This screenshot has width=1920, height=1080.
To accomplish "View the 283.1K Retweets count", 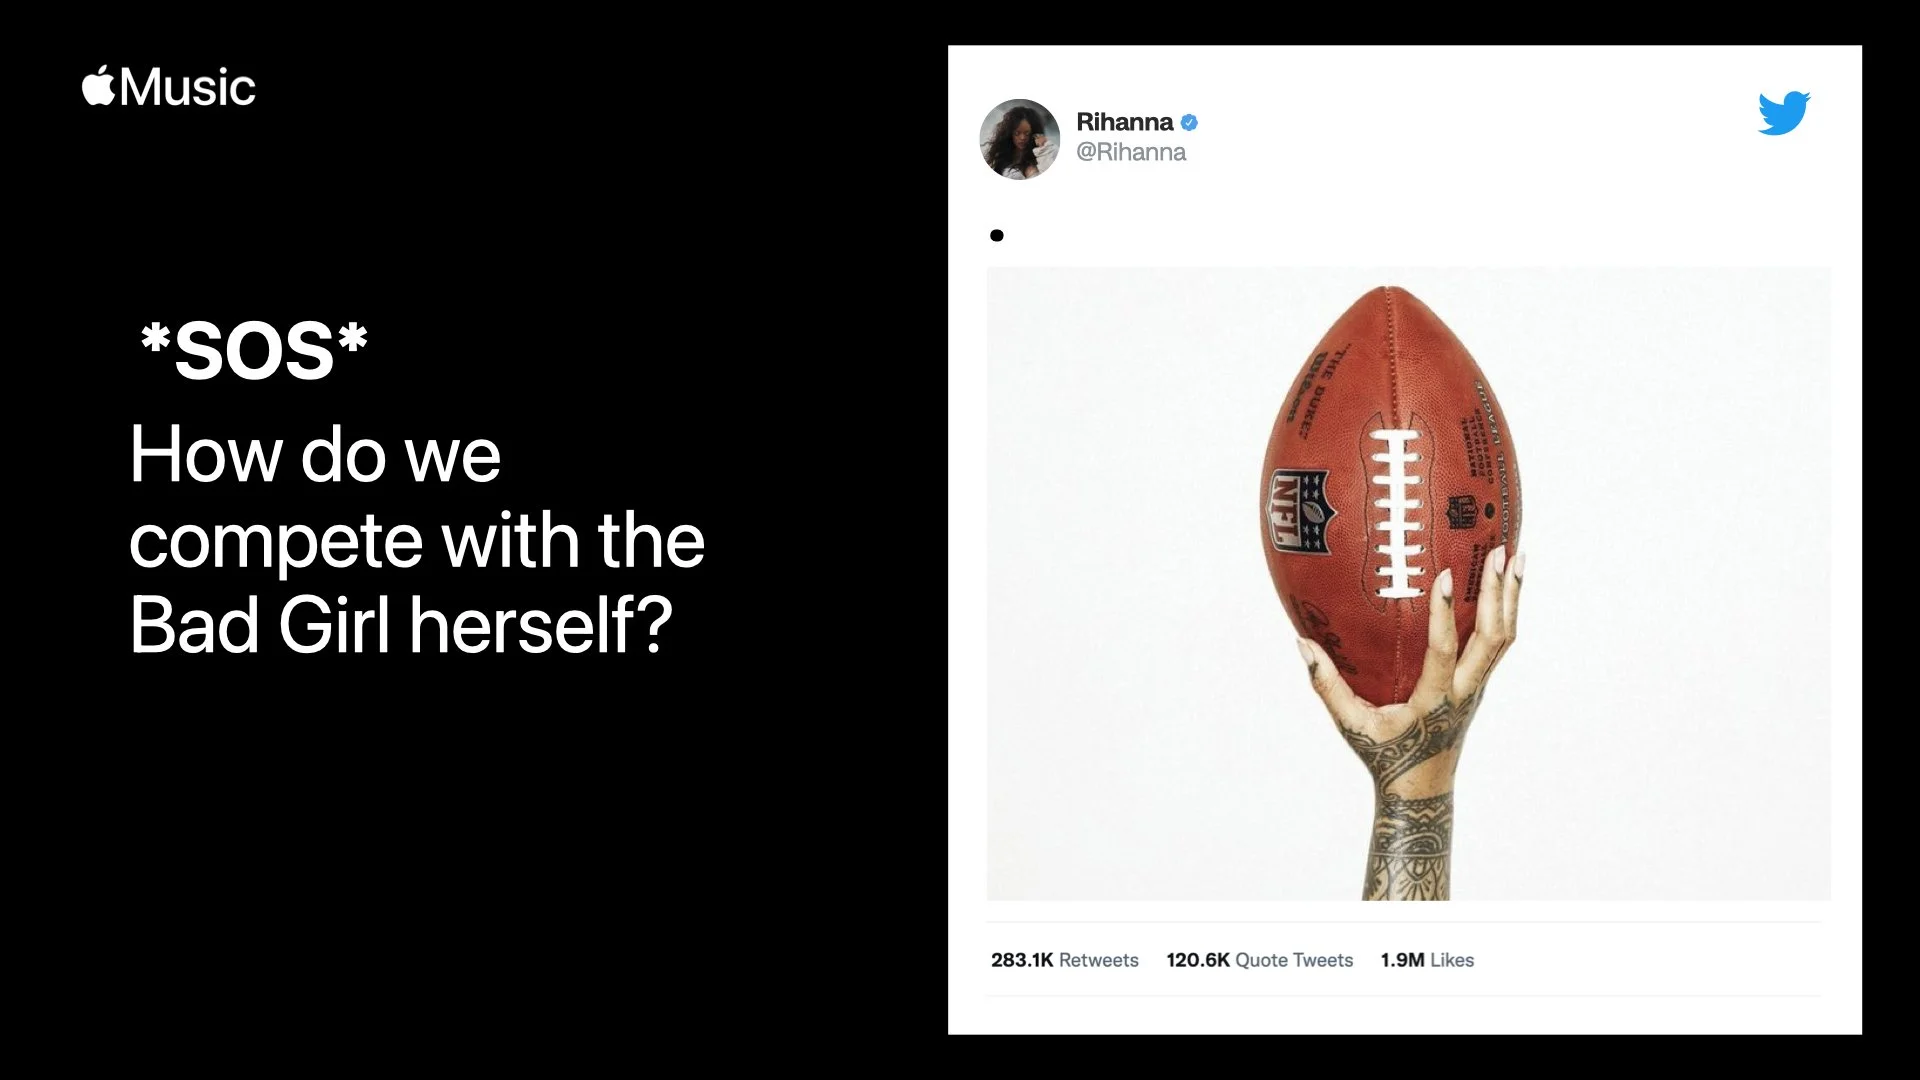I will point(1064,960).
